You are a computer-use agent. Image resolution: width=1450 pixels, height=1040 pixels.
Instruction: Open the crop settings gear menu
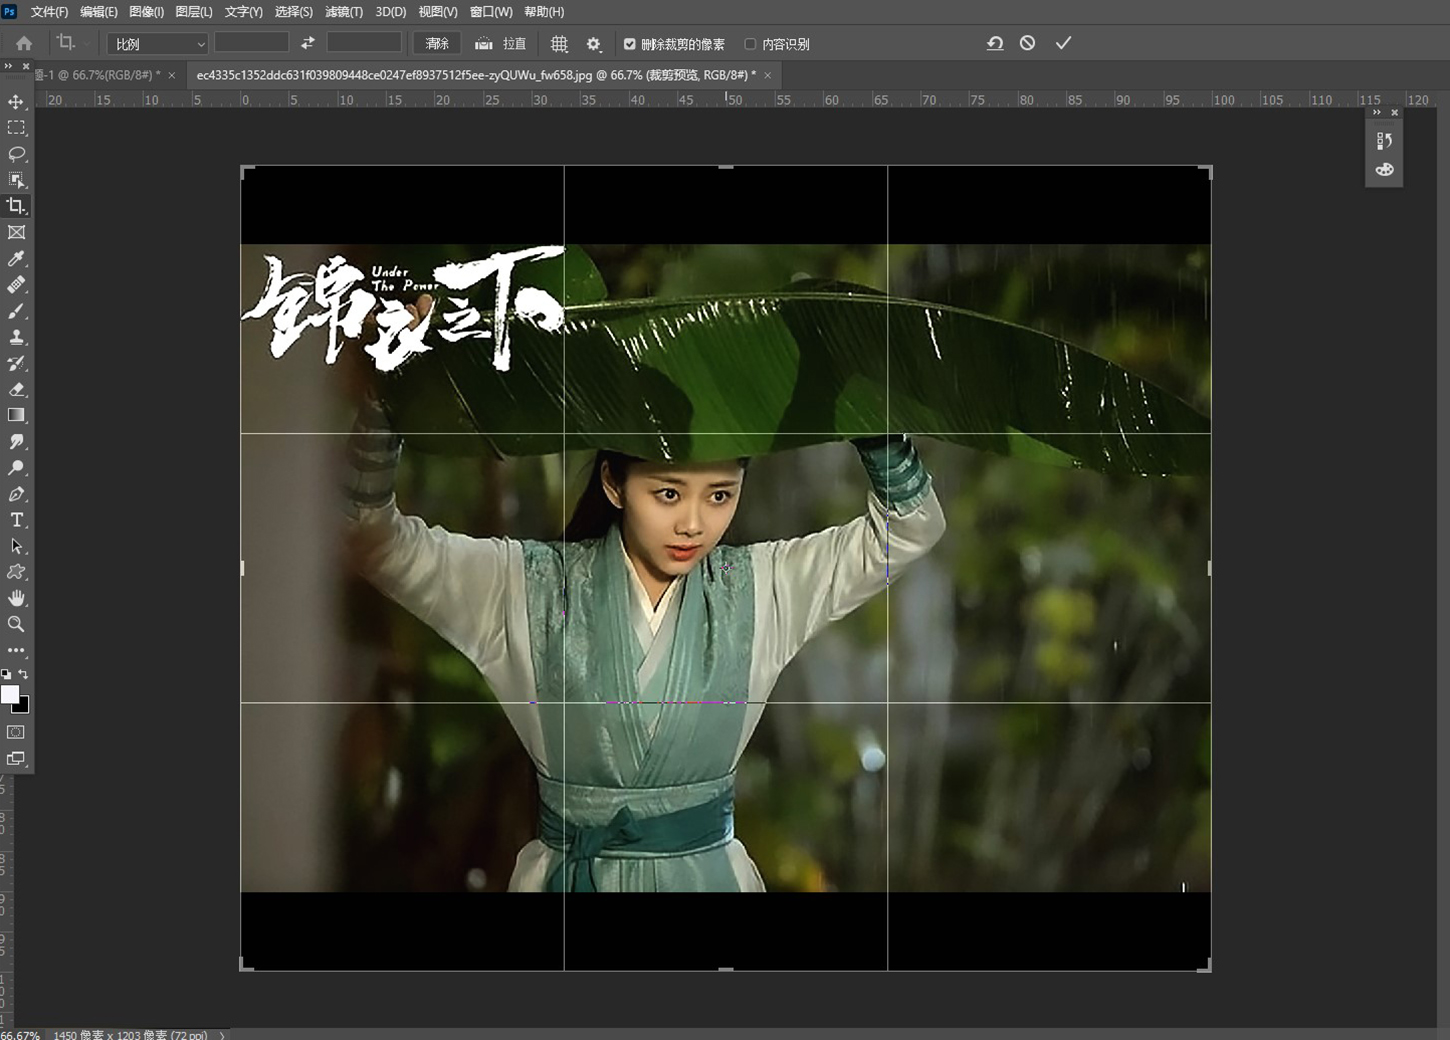tap(594, 42)
